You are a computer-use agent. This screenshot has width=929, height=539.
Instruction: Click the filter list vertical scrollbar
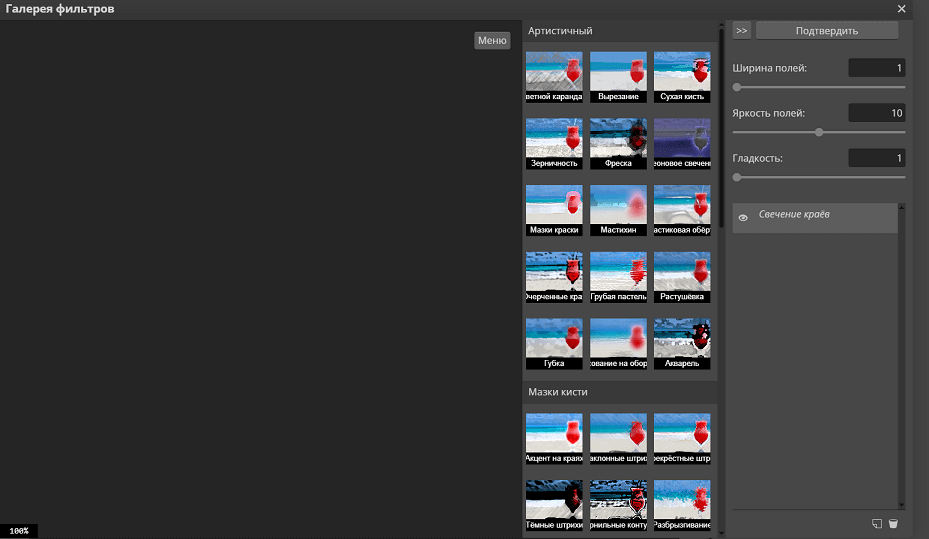721,127
